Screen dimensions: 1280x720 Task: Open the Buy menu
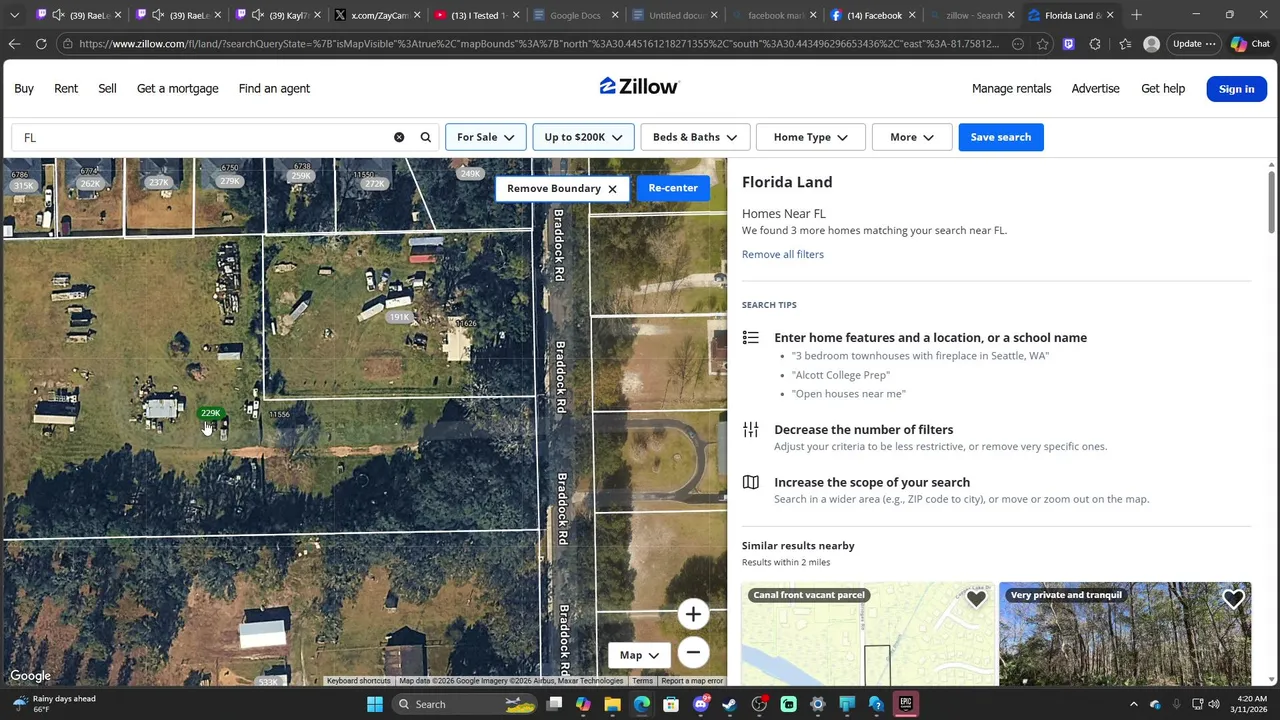point(24,88)
